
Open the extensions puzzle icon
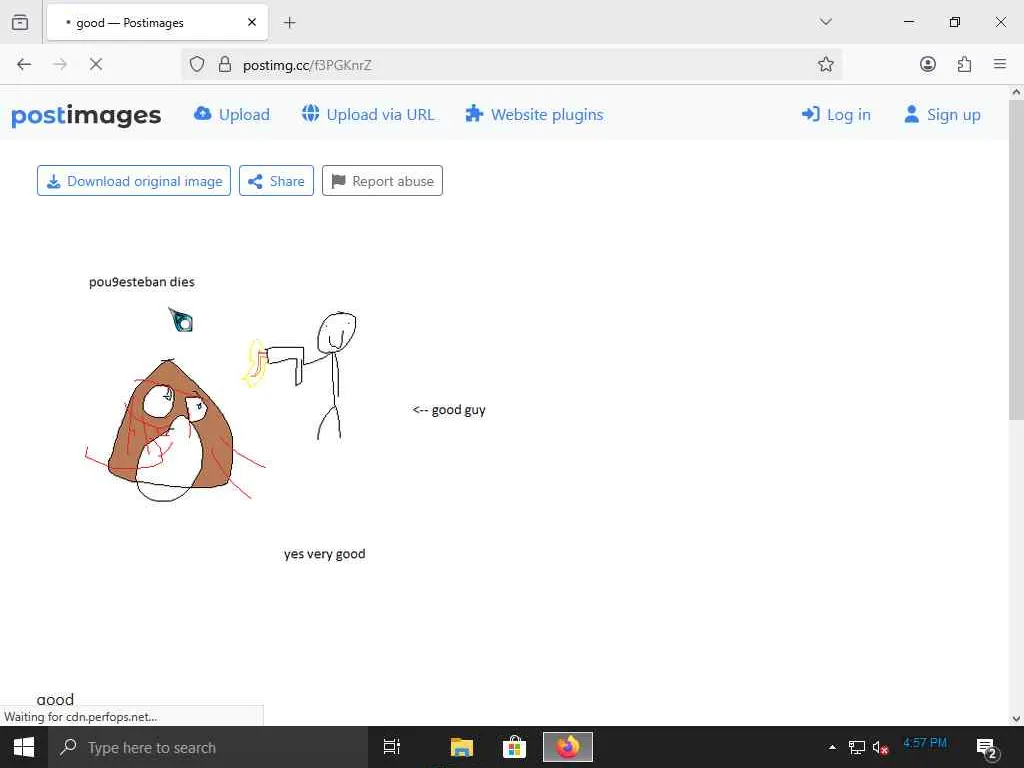[x=964, y=64]
